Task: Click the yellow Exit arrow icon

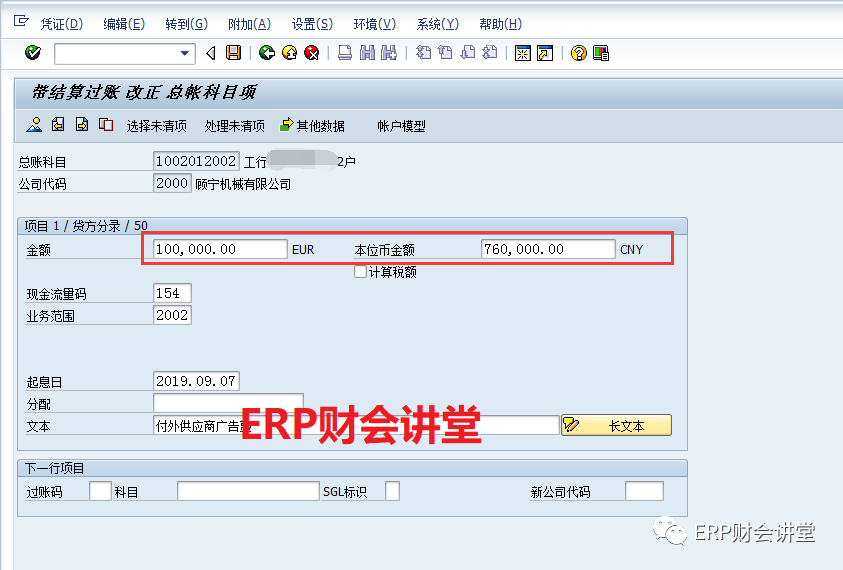Action: coord(289,53)
